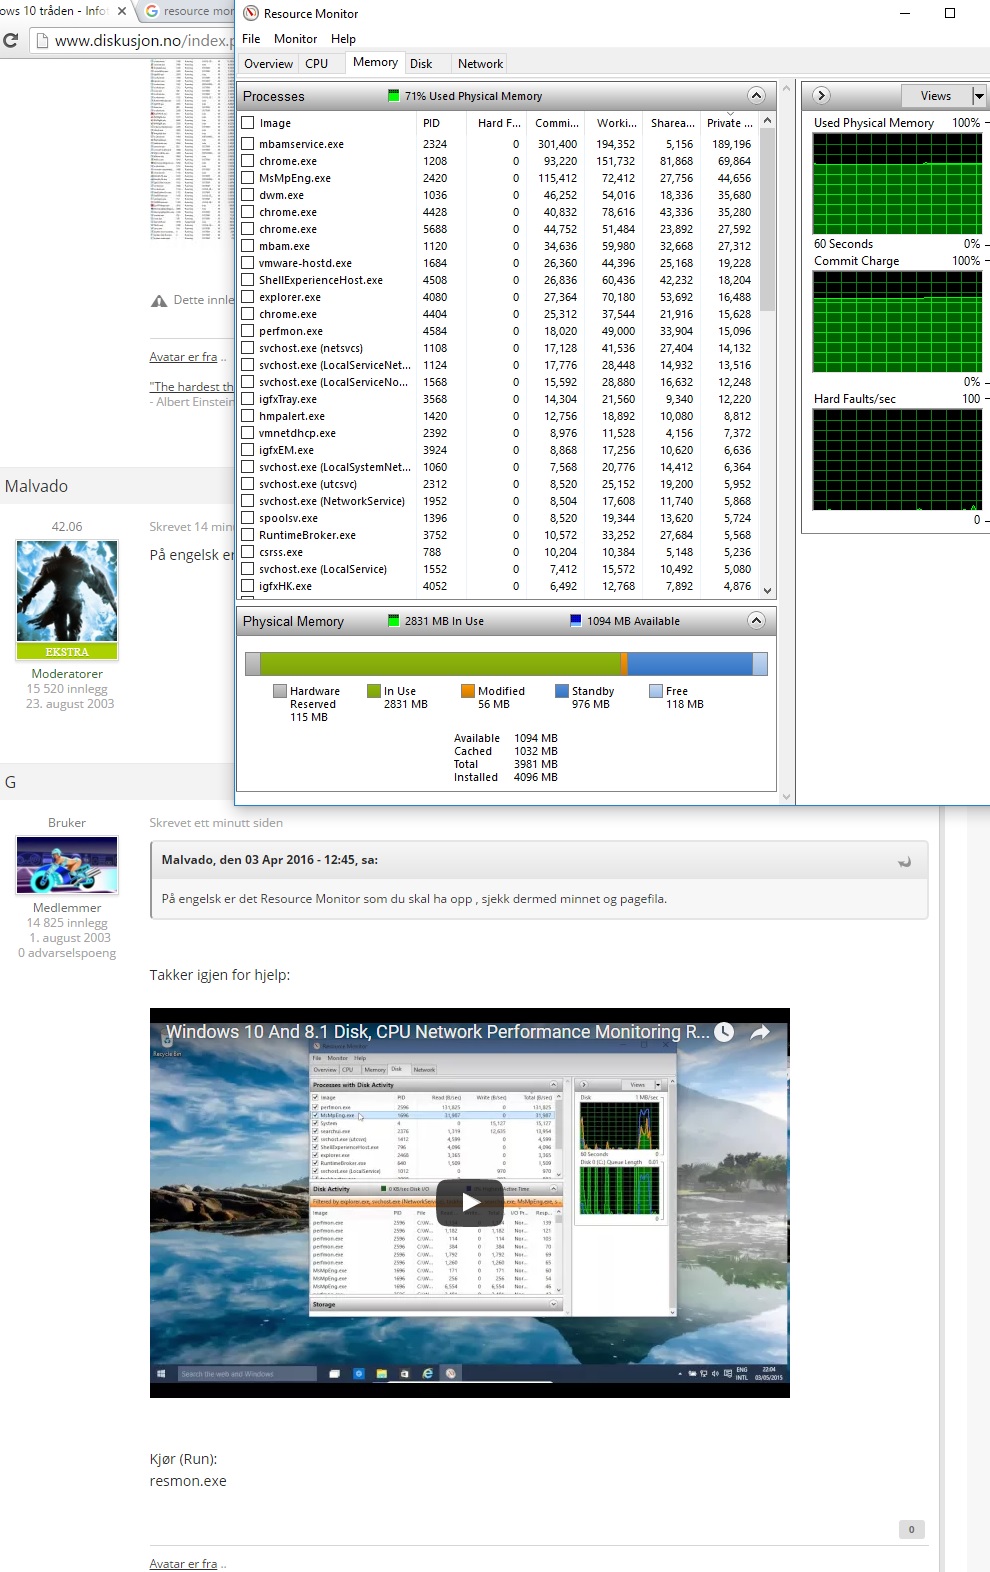The width and height of the screenshot is (990, 1572).
Task: Click the Views button
Action: 936,96
